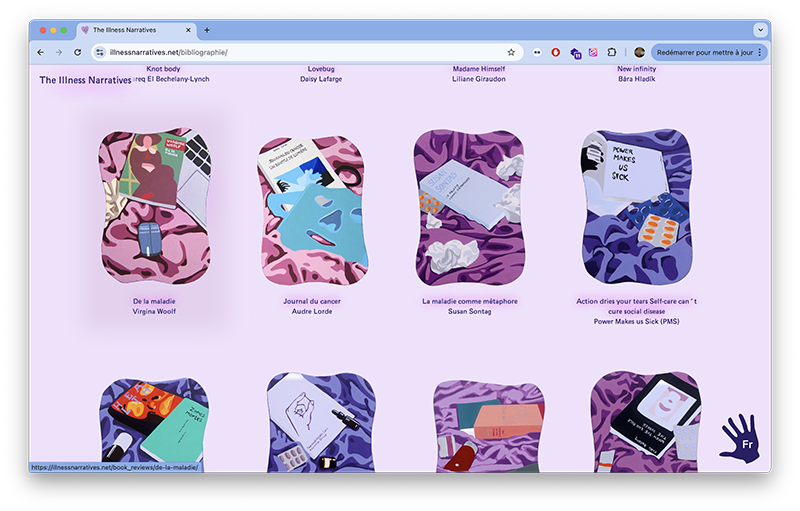
Task: Go forward in browser history
Action: point(59,52)
